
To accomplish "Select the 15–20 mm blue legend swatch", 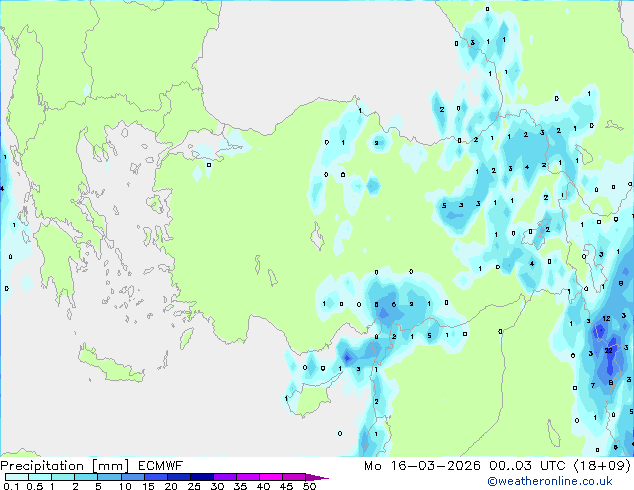I will click(x=156, y=477).
